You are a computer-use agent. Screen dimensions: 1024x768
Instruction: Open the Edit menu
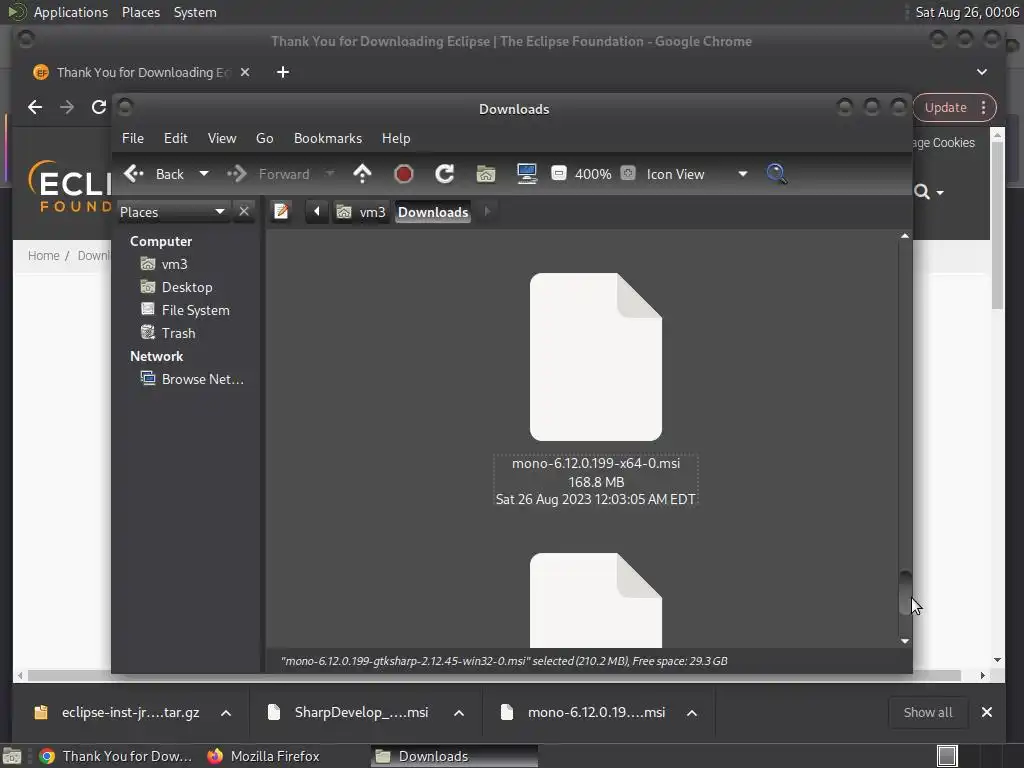coord(176,138)
